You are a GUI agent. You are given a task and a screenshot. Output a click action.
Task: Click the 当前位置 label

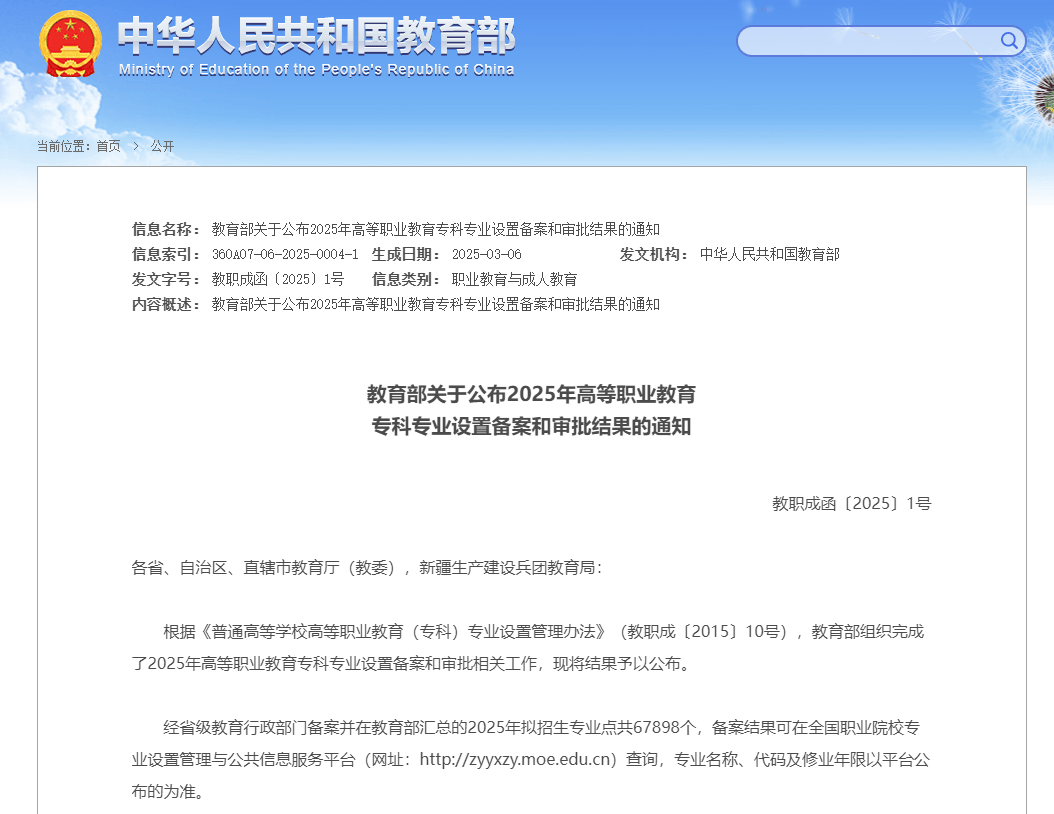[x=63, y=146]
